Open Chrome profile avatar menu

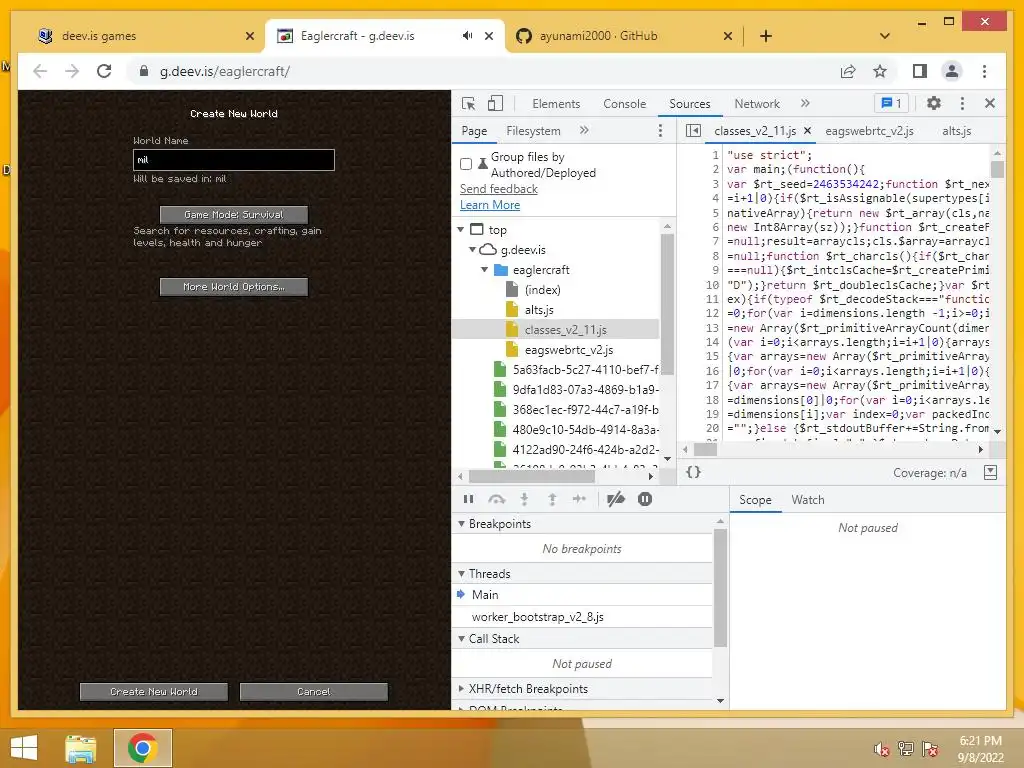coord(952,71)
